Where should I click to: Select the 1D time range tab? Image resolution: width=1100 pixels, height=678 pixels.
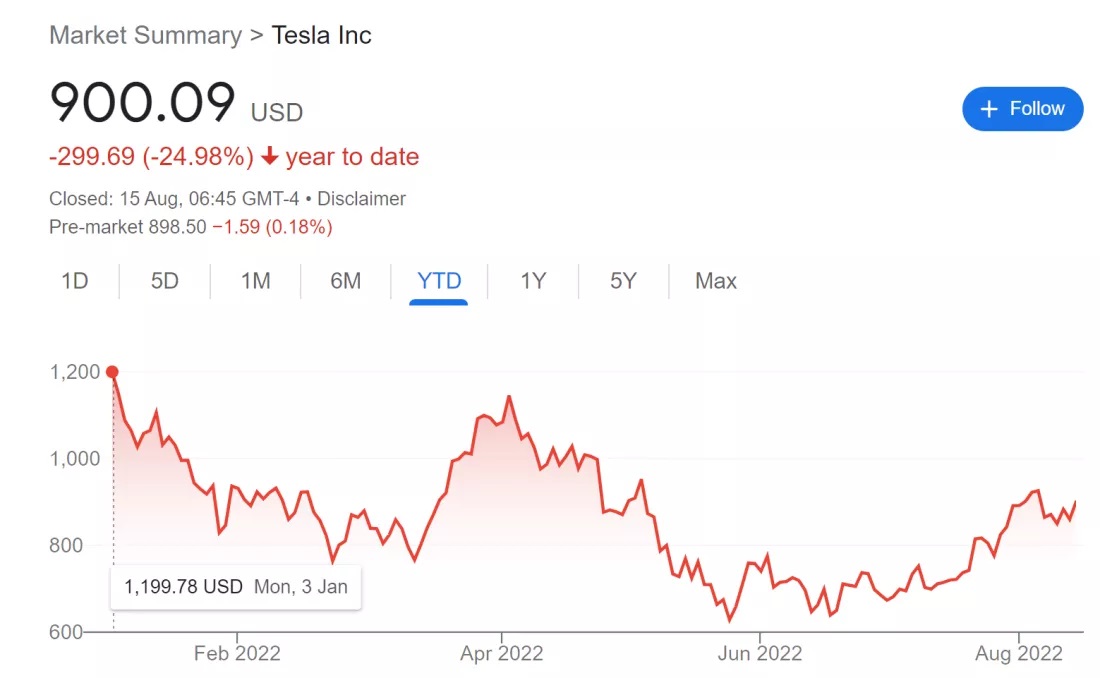click(x=74, y=281)
